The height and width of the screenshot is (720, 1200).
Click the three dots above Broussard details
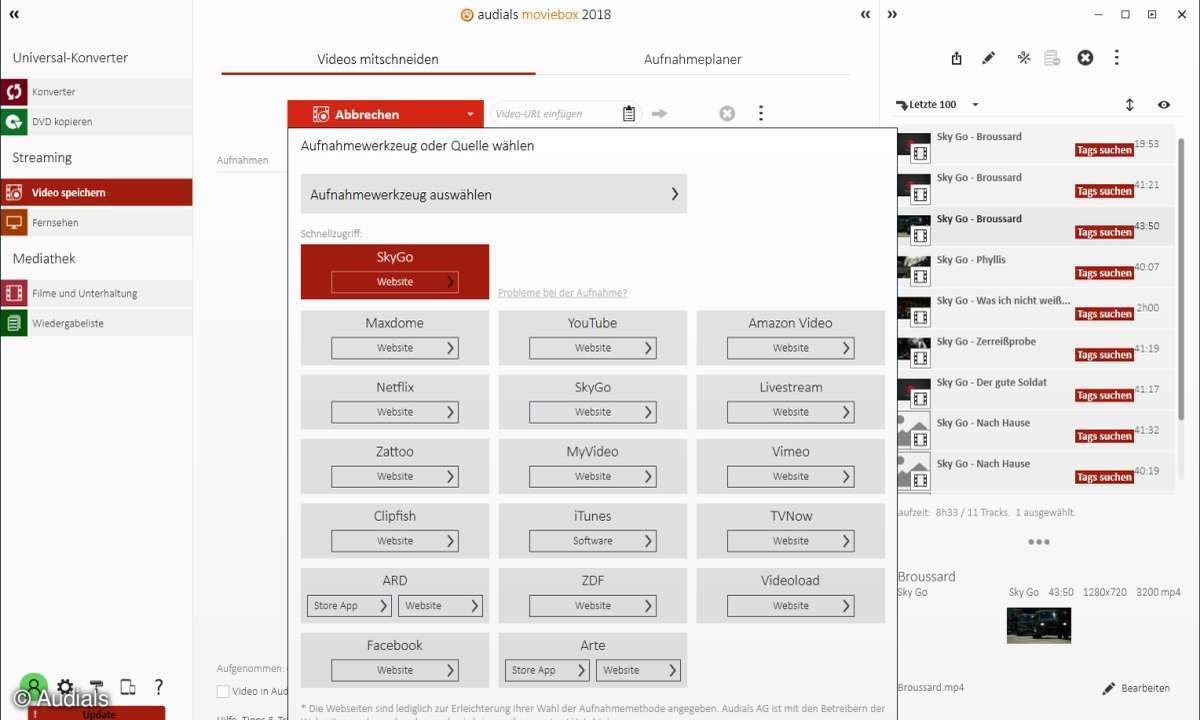1039,542
